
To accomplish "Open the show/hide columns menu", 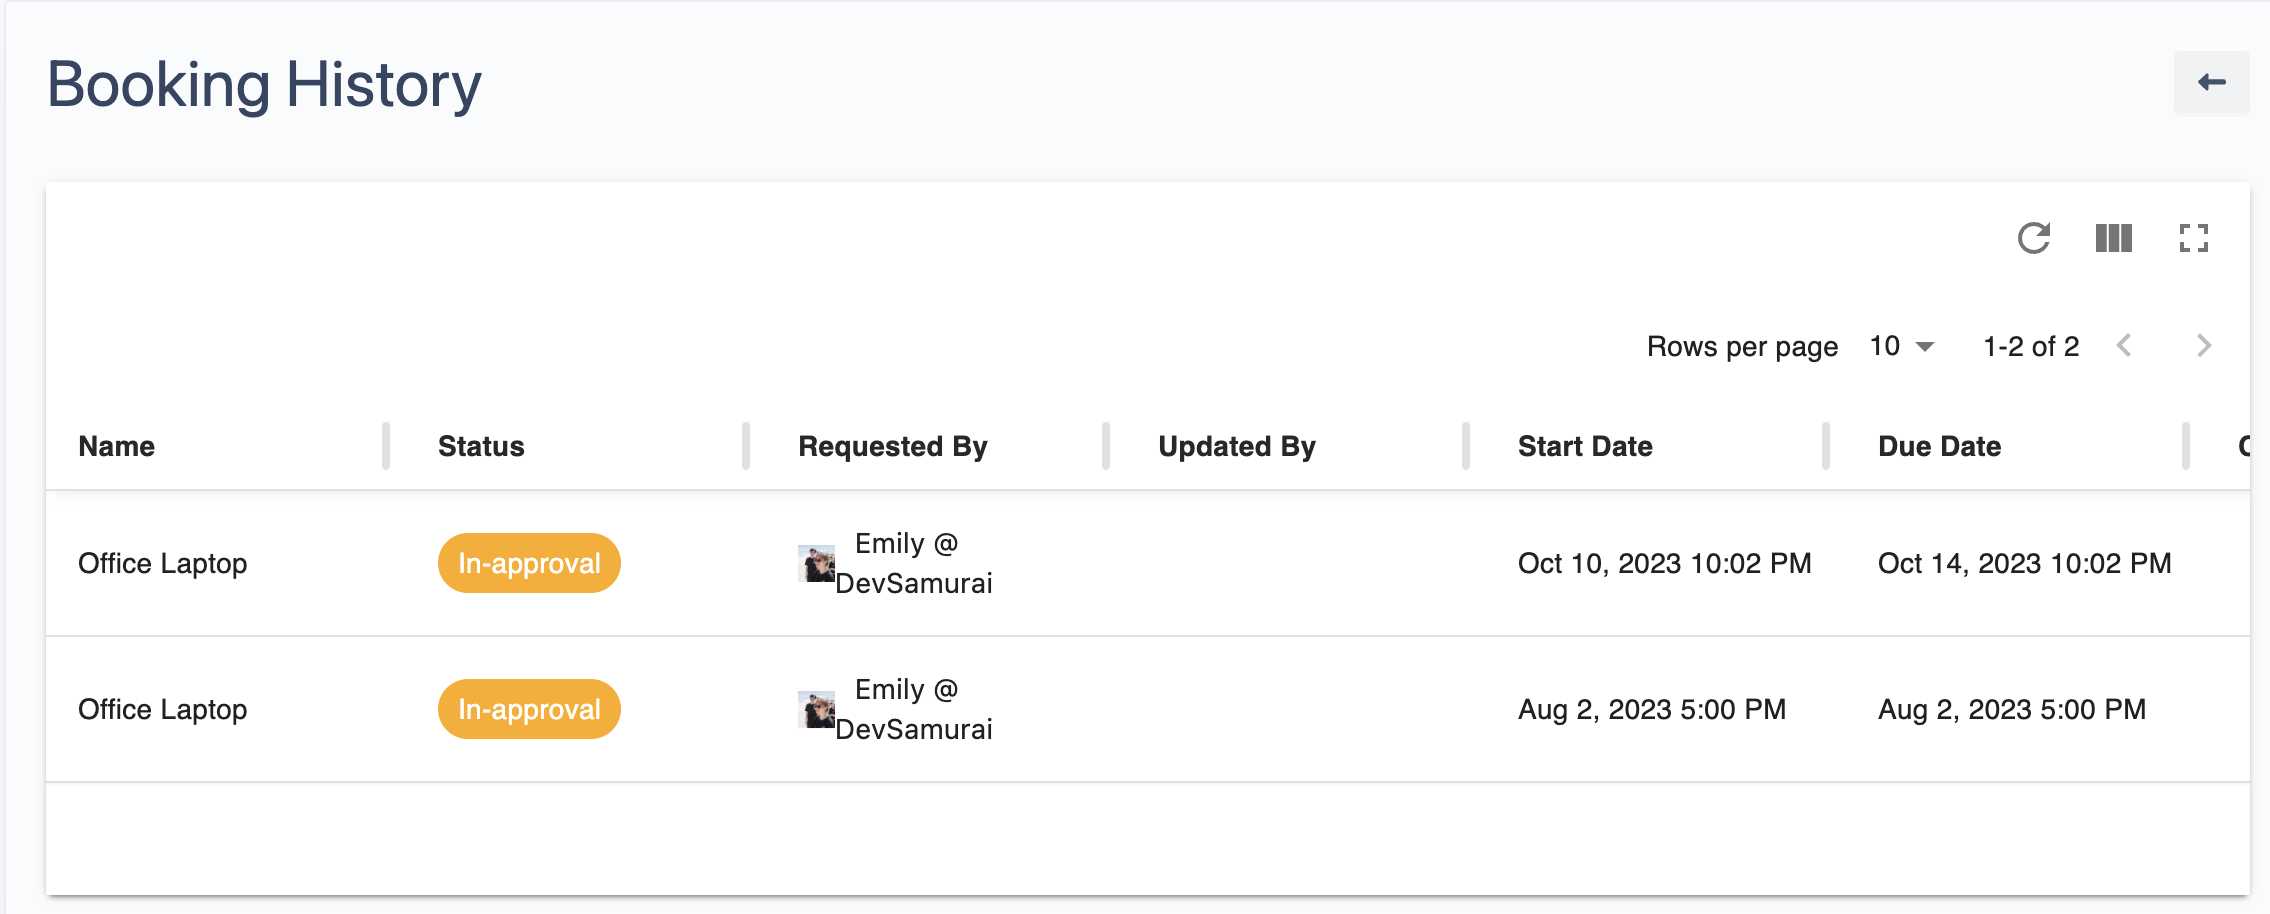I will [2113, 238].
